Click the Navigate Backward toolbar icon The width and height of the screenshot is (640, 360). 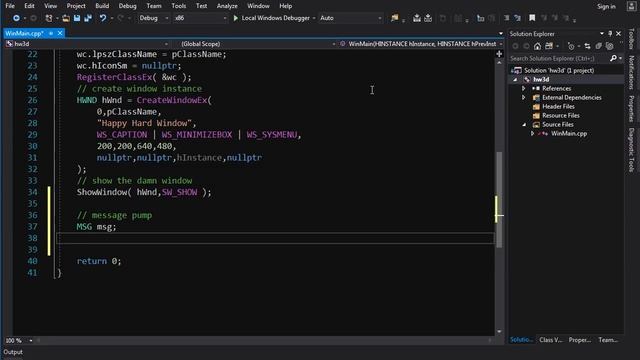(16, 18)
